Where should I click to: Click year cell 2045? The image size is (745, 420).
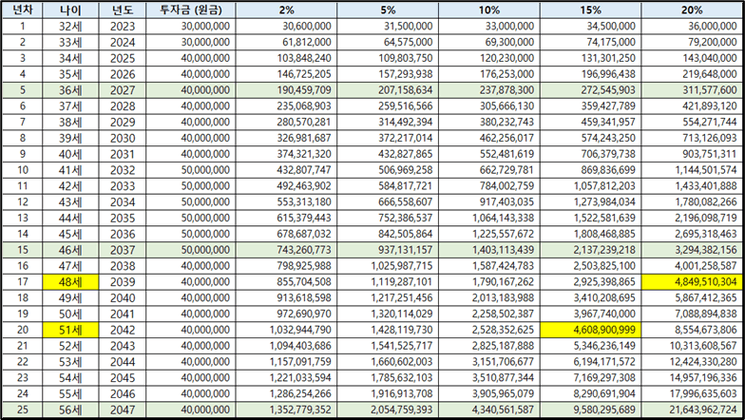point(122,378)
